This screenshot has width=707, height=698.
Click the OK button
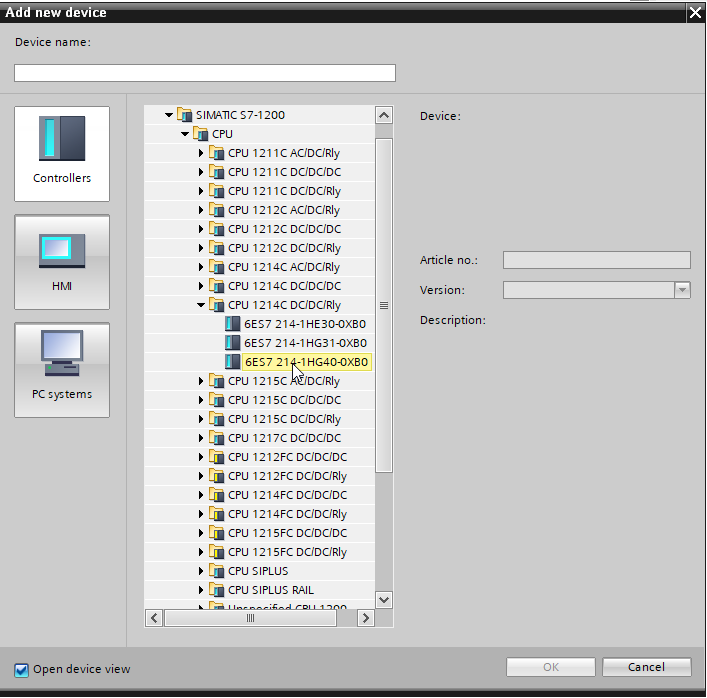click(551, 667)
